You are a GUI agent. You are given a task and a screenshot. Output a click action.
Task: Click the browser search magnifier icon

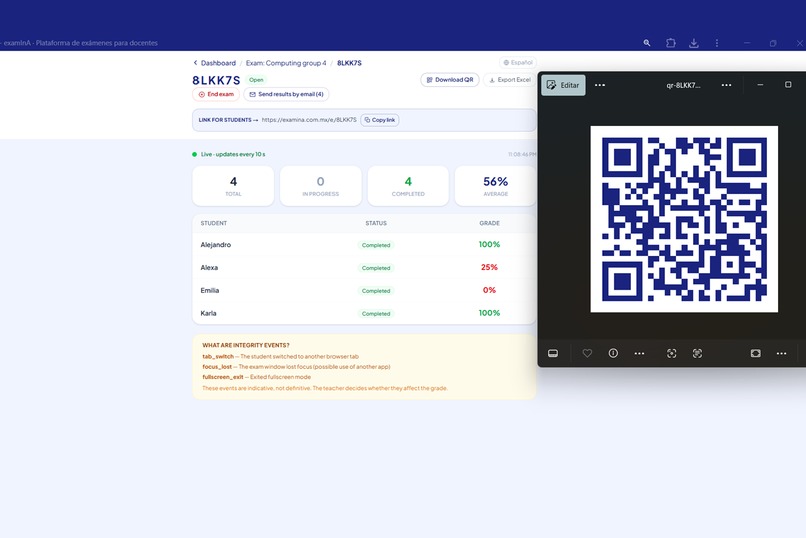click(x=647, y=43)
